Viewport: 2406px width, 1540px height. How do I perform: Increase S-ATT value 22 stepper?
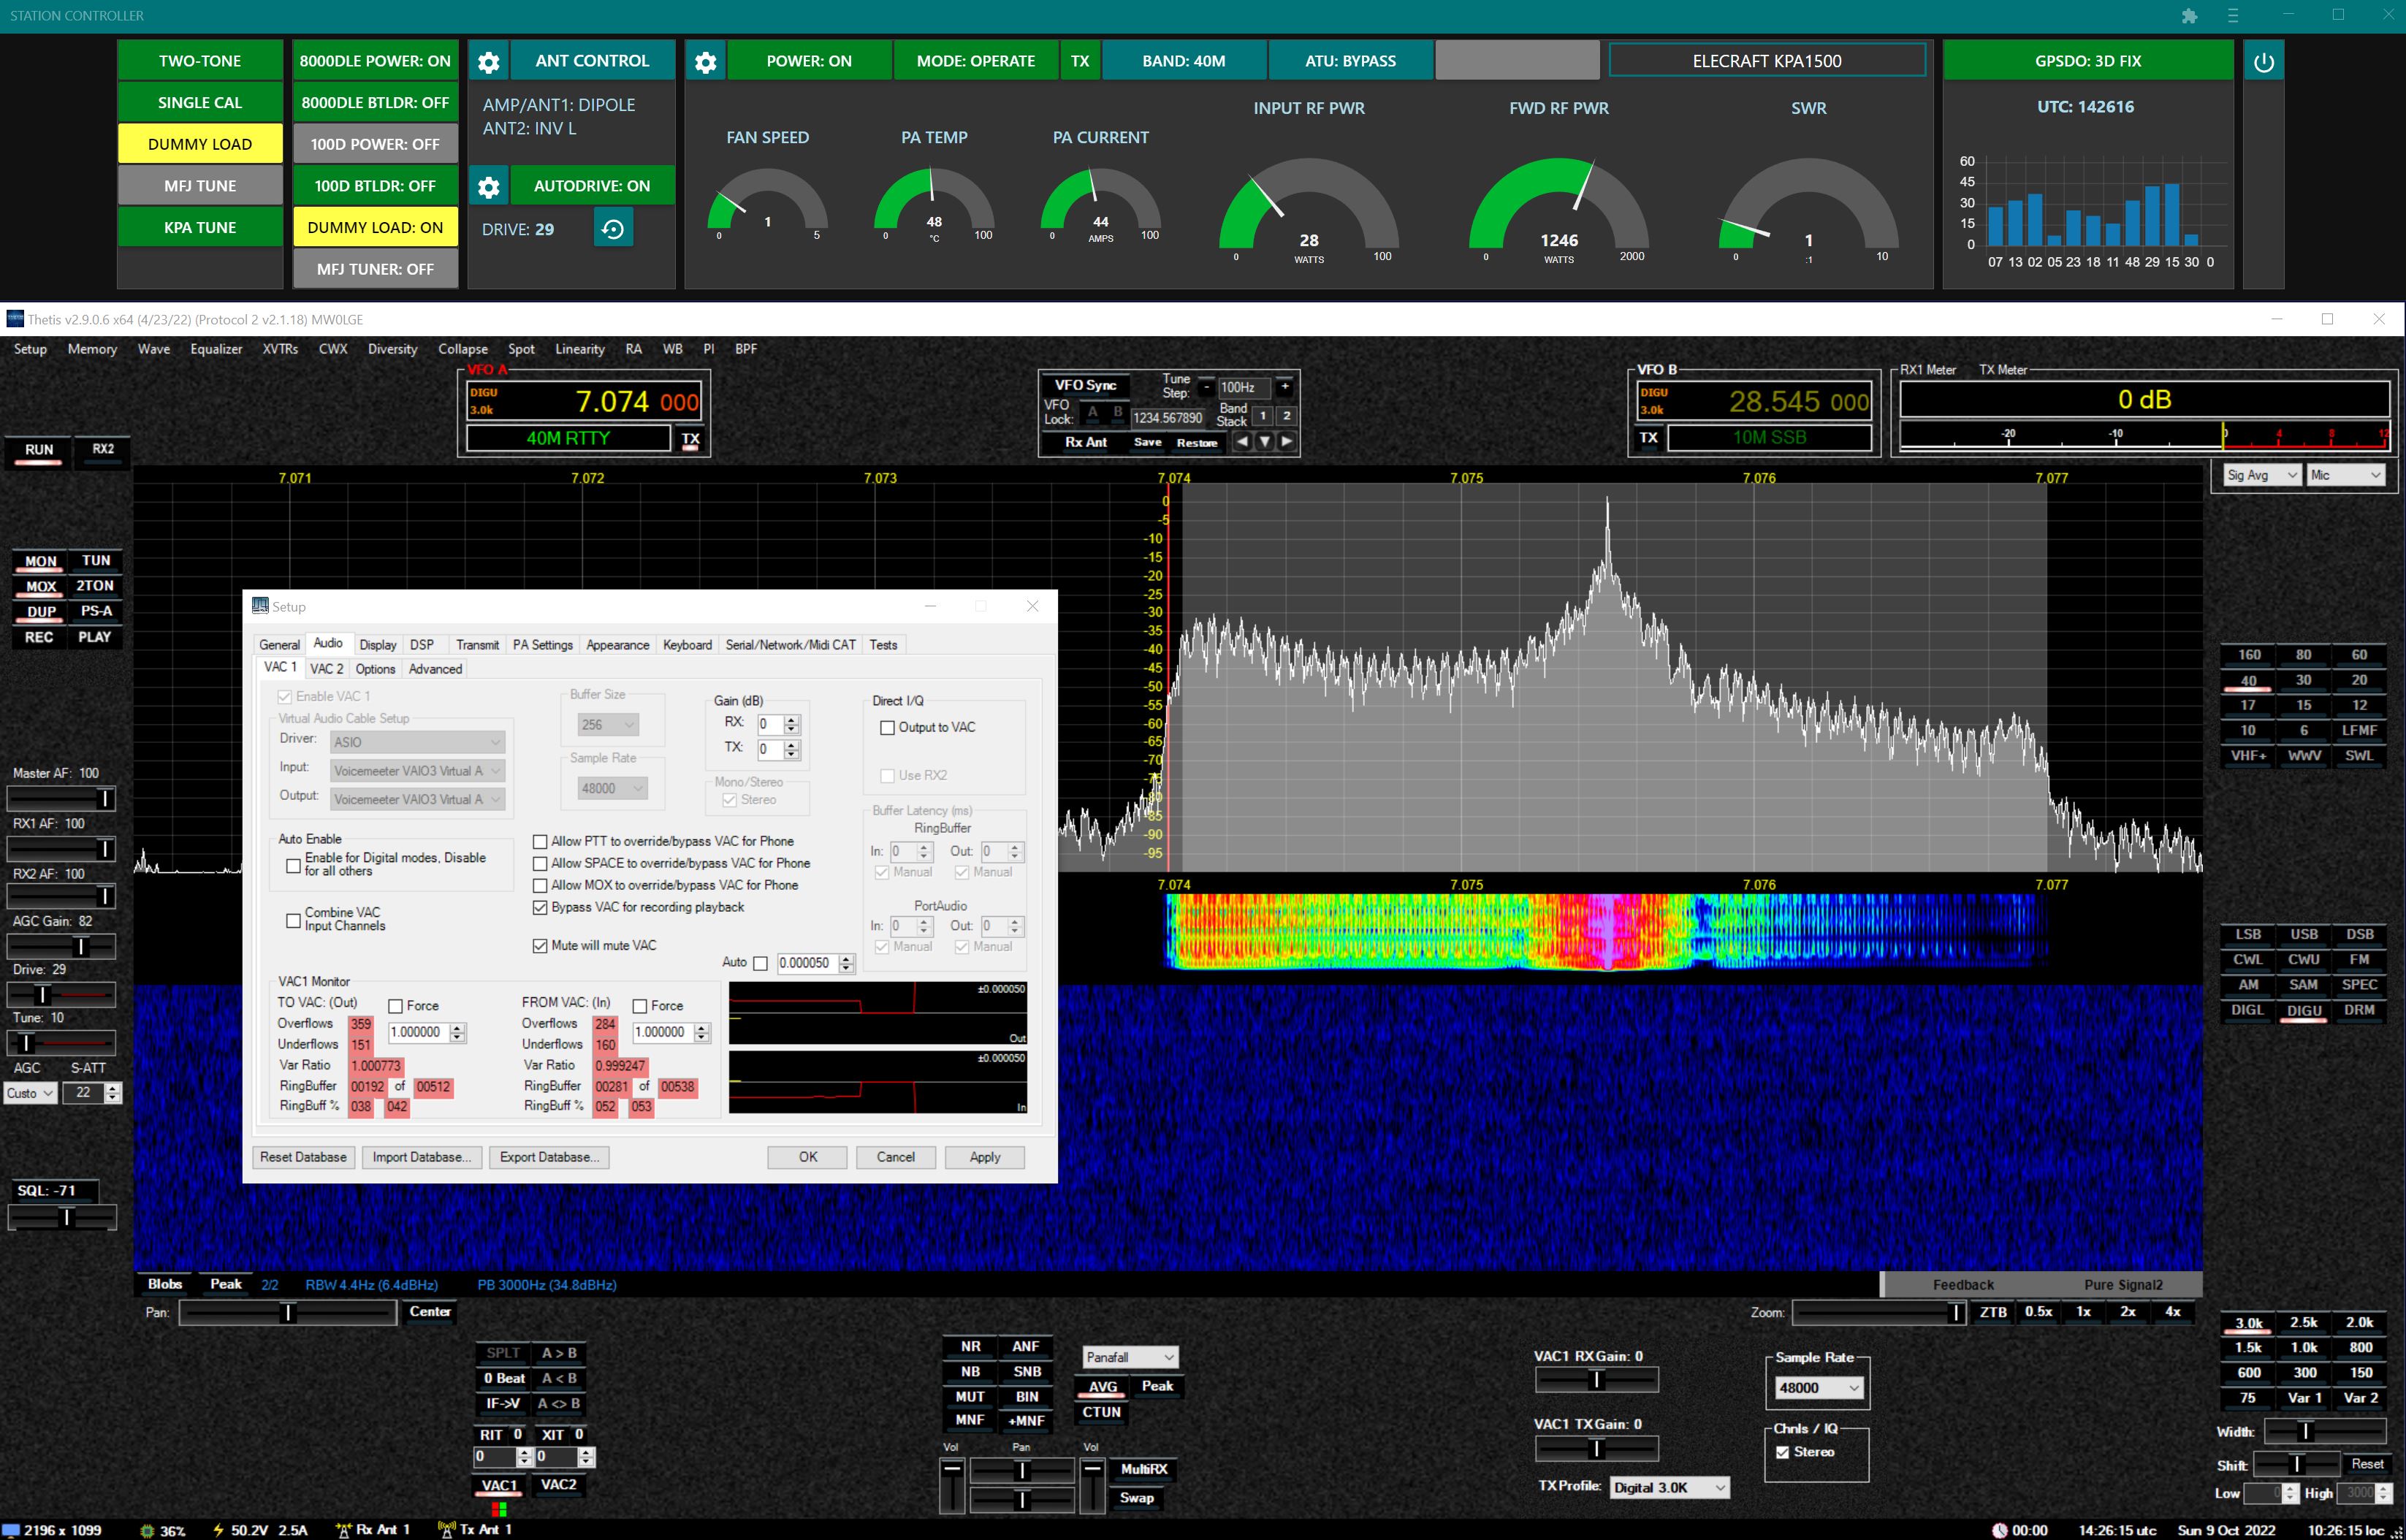click(112, 1088)
